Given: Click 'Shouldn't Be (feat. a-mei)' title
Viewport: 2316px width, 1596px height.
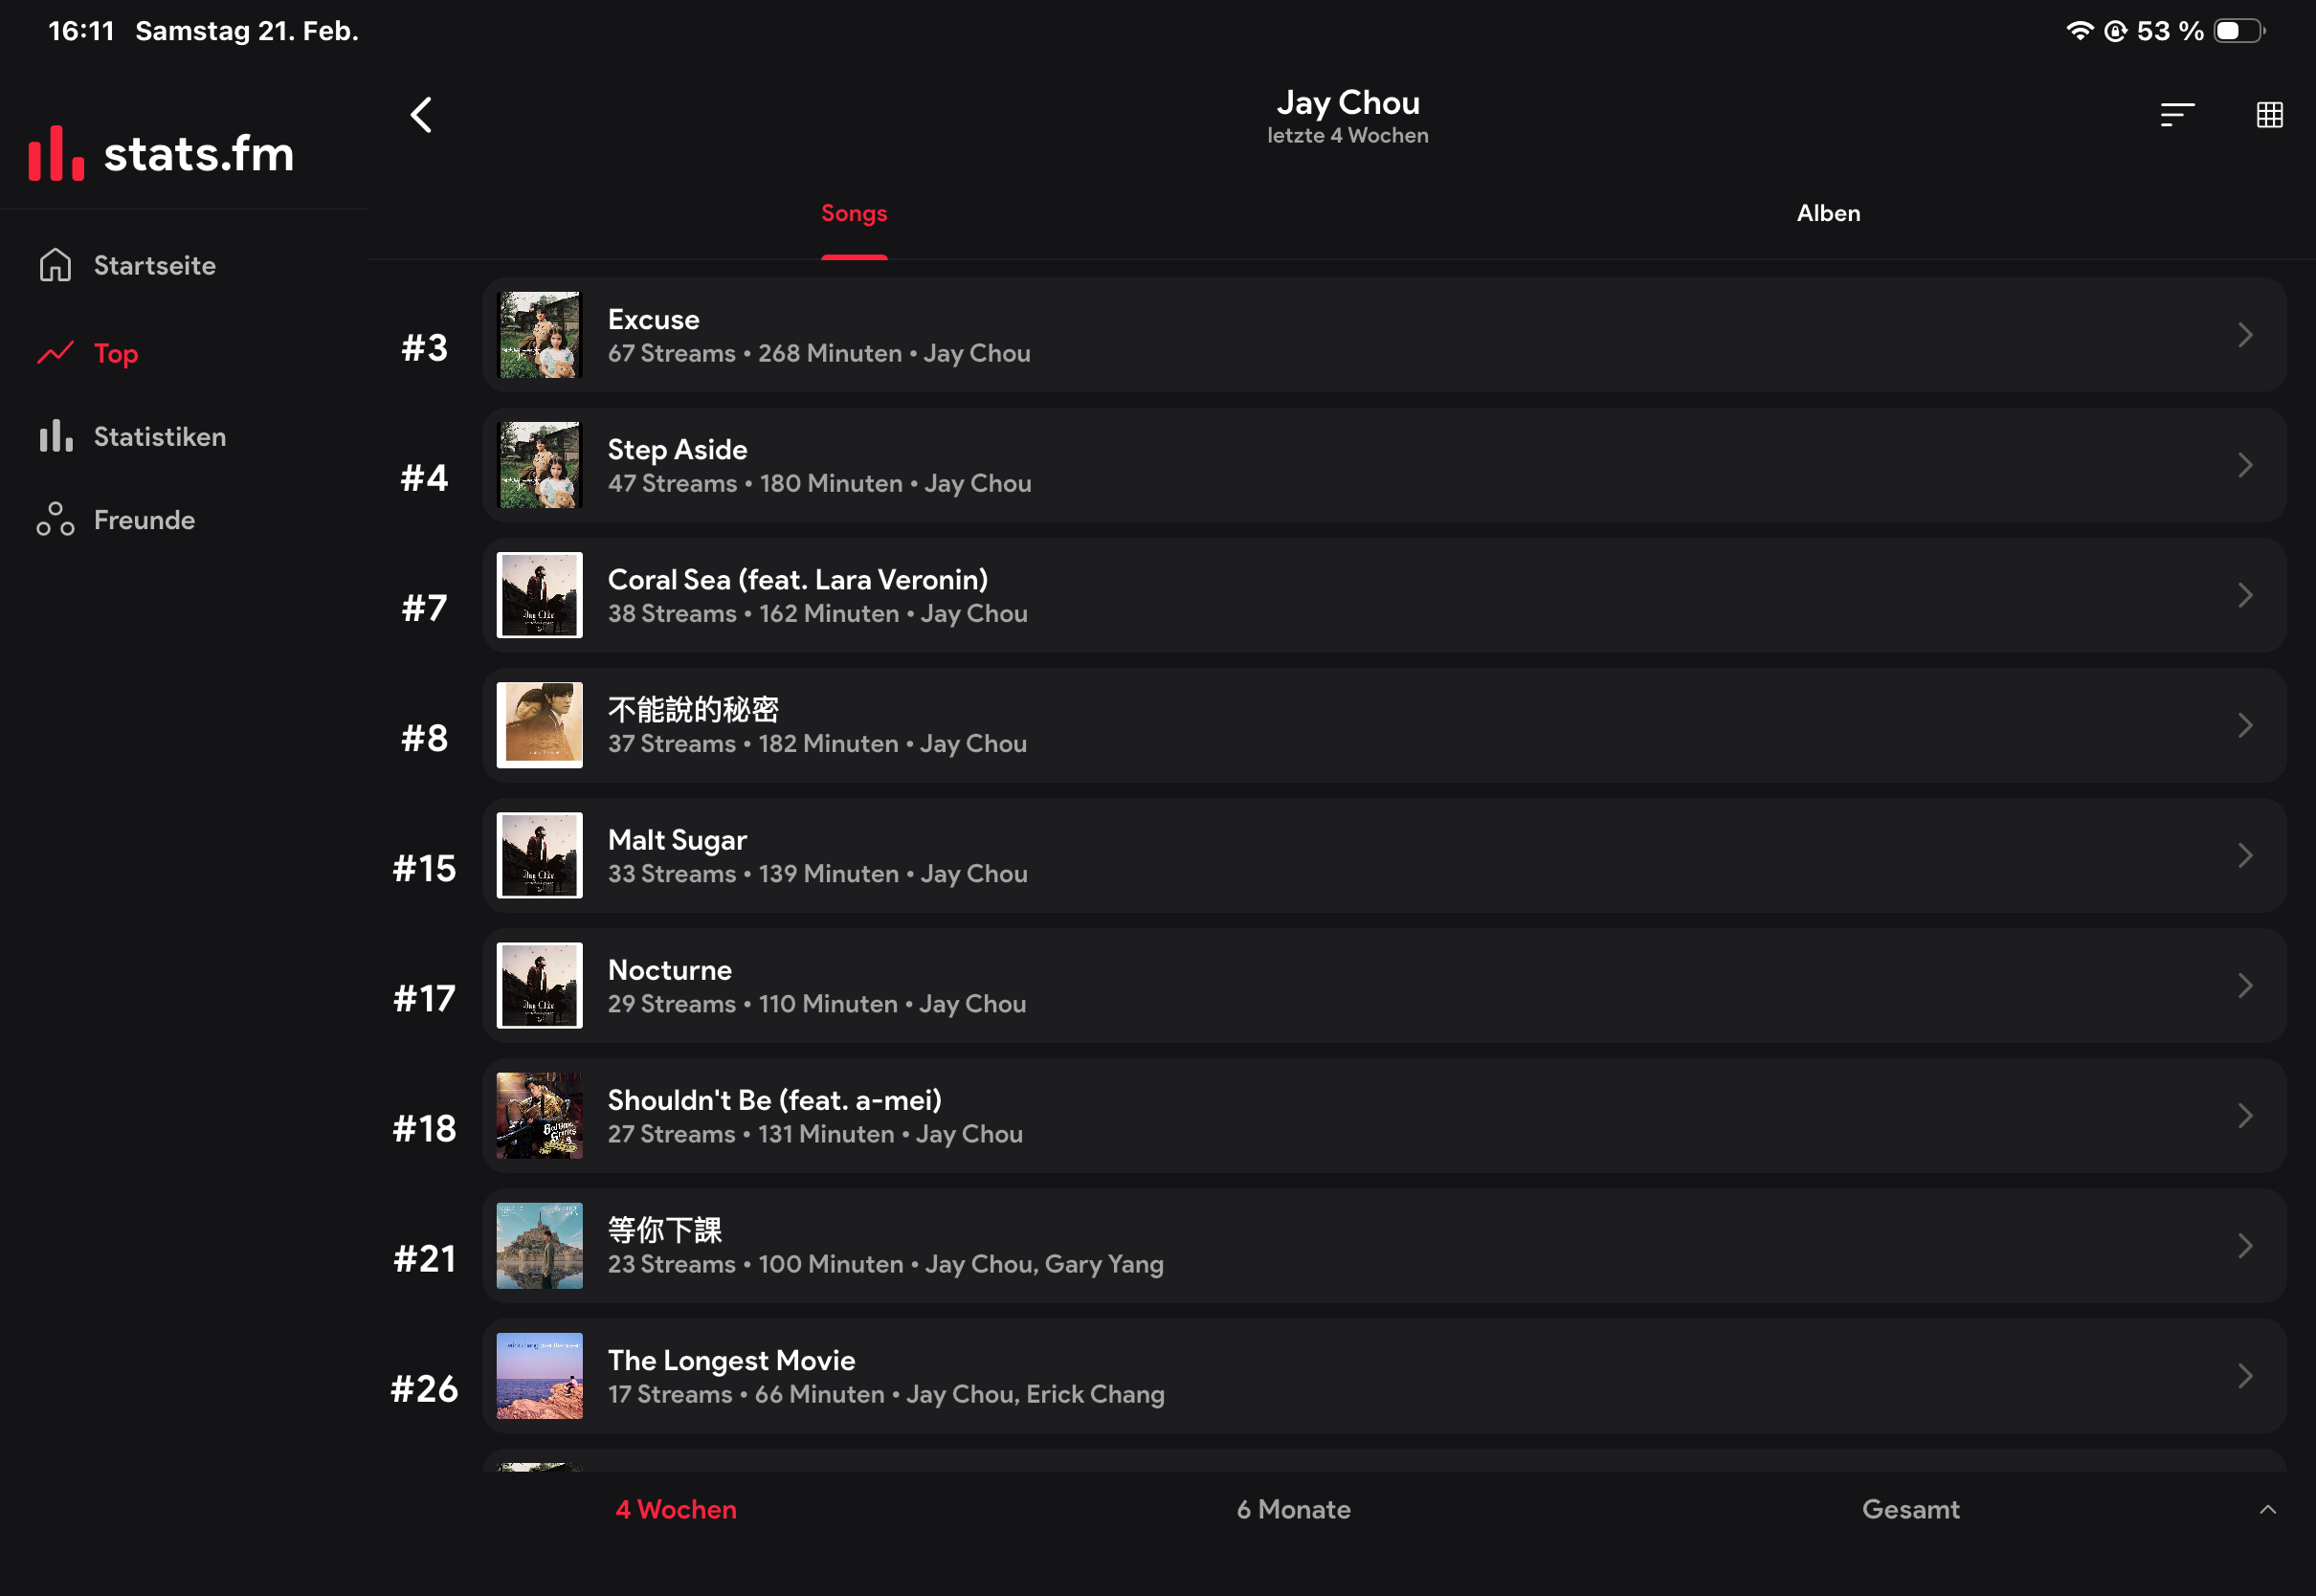Looking at the screenshot, I should pyautogui.click(x=775, y=1099).
